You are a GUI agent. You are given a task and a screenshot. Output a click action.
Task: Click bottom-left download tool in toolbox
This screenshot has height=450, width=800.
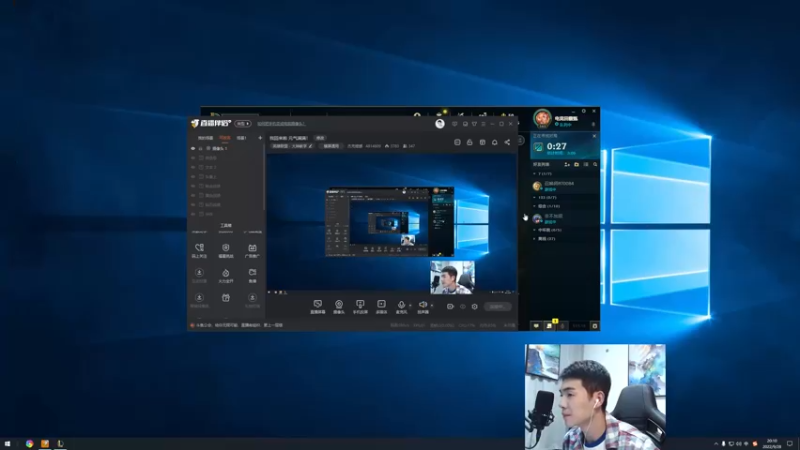[x=199, y=298]
